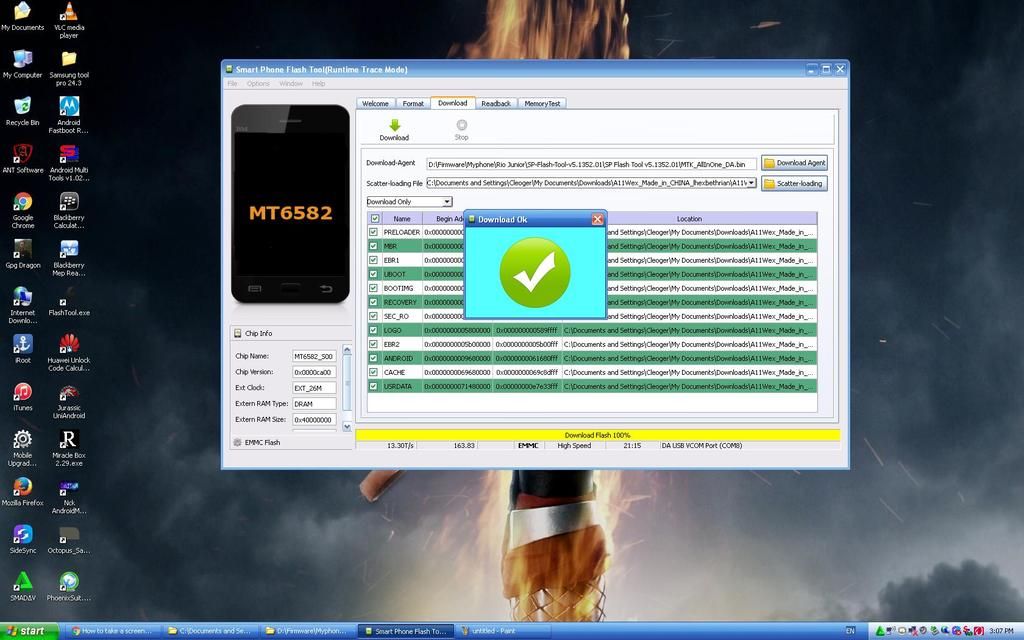This screenshot has height=640, width=1024.
Task: Expand the Scatter-loading File path dropdown
Action: (751, 184)
